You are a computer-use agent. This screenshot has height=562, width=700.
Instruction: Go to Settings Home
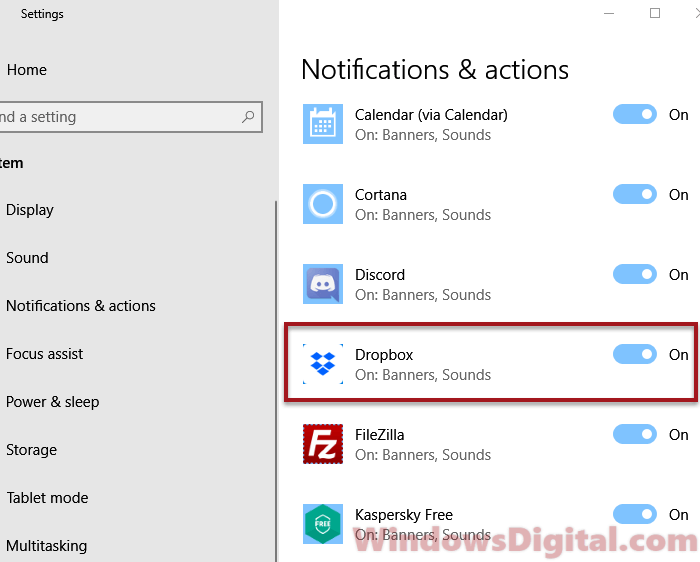tap(27, 70)
